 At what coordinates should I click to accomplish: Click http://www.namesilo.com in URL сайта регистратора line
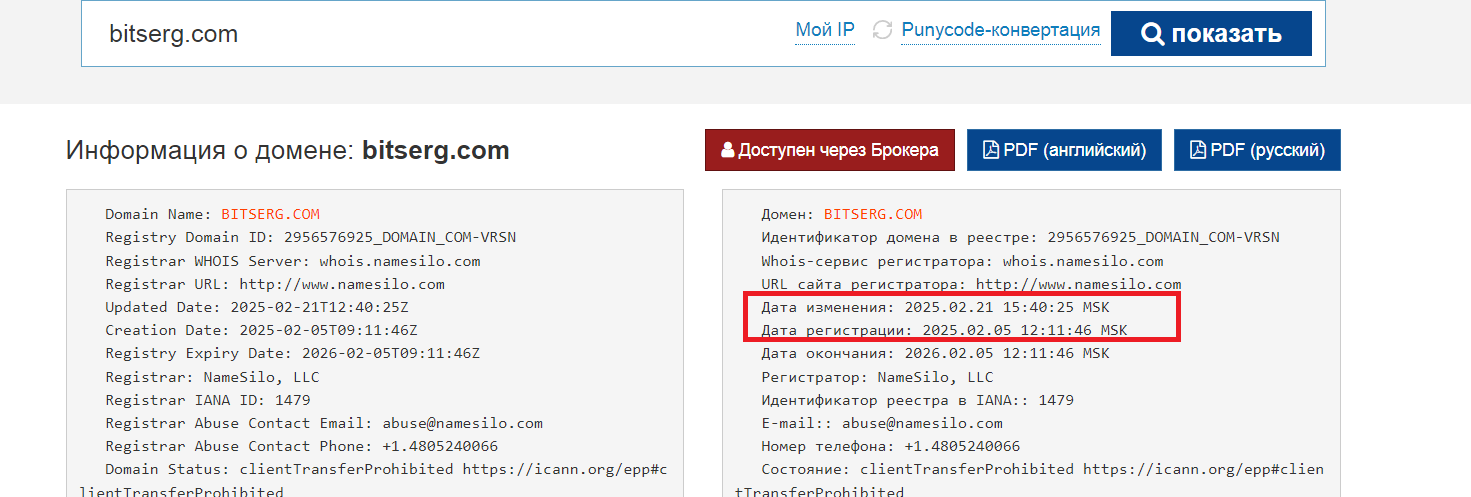(1078, 284)
